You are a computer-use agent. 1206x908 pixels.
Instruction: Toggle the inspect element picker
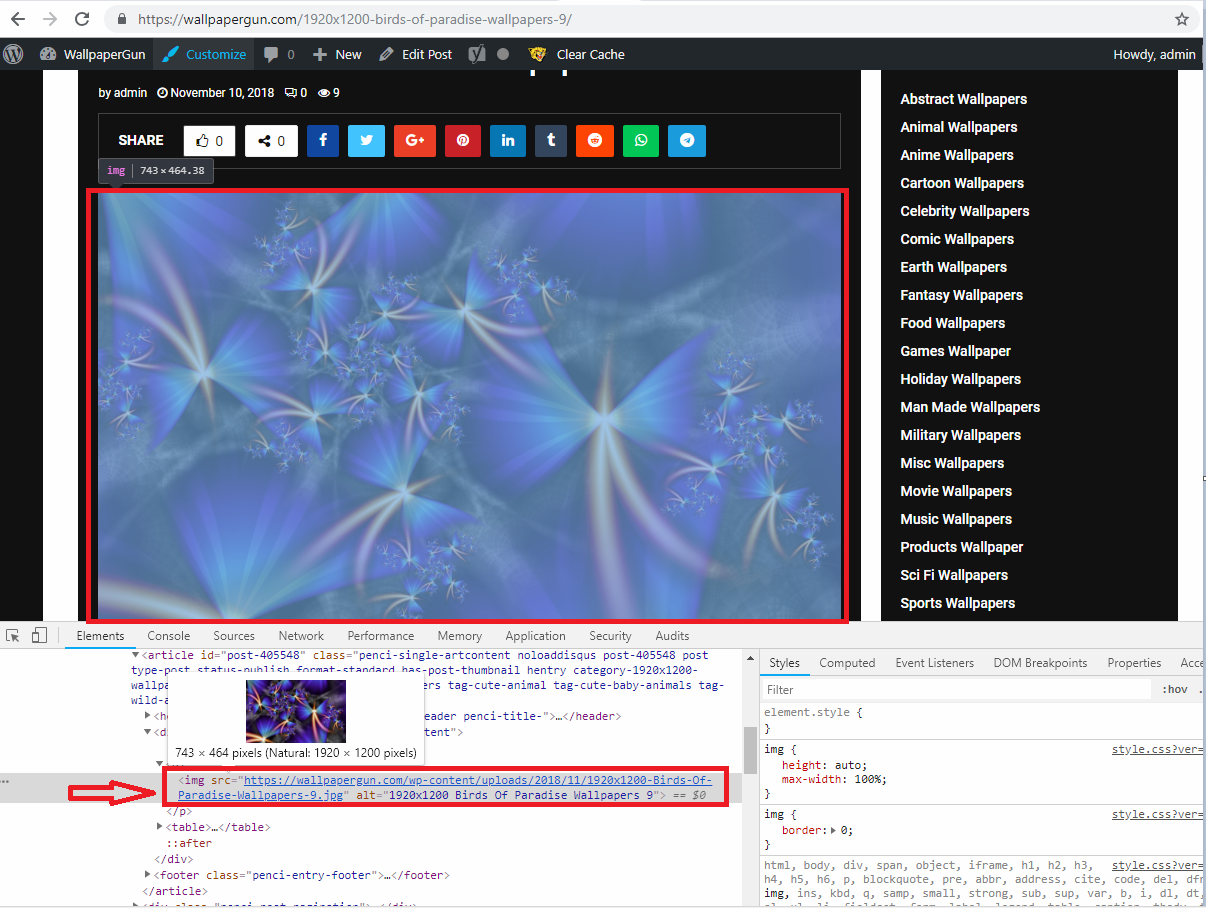pos(13,635)
